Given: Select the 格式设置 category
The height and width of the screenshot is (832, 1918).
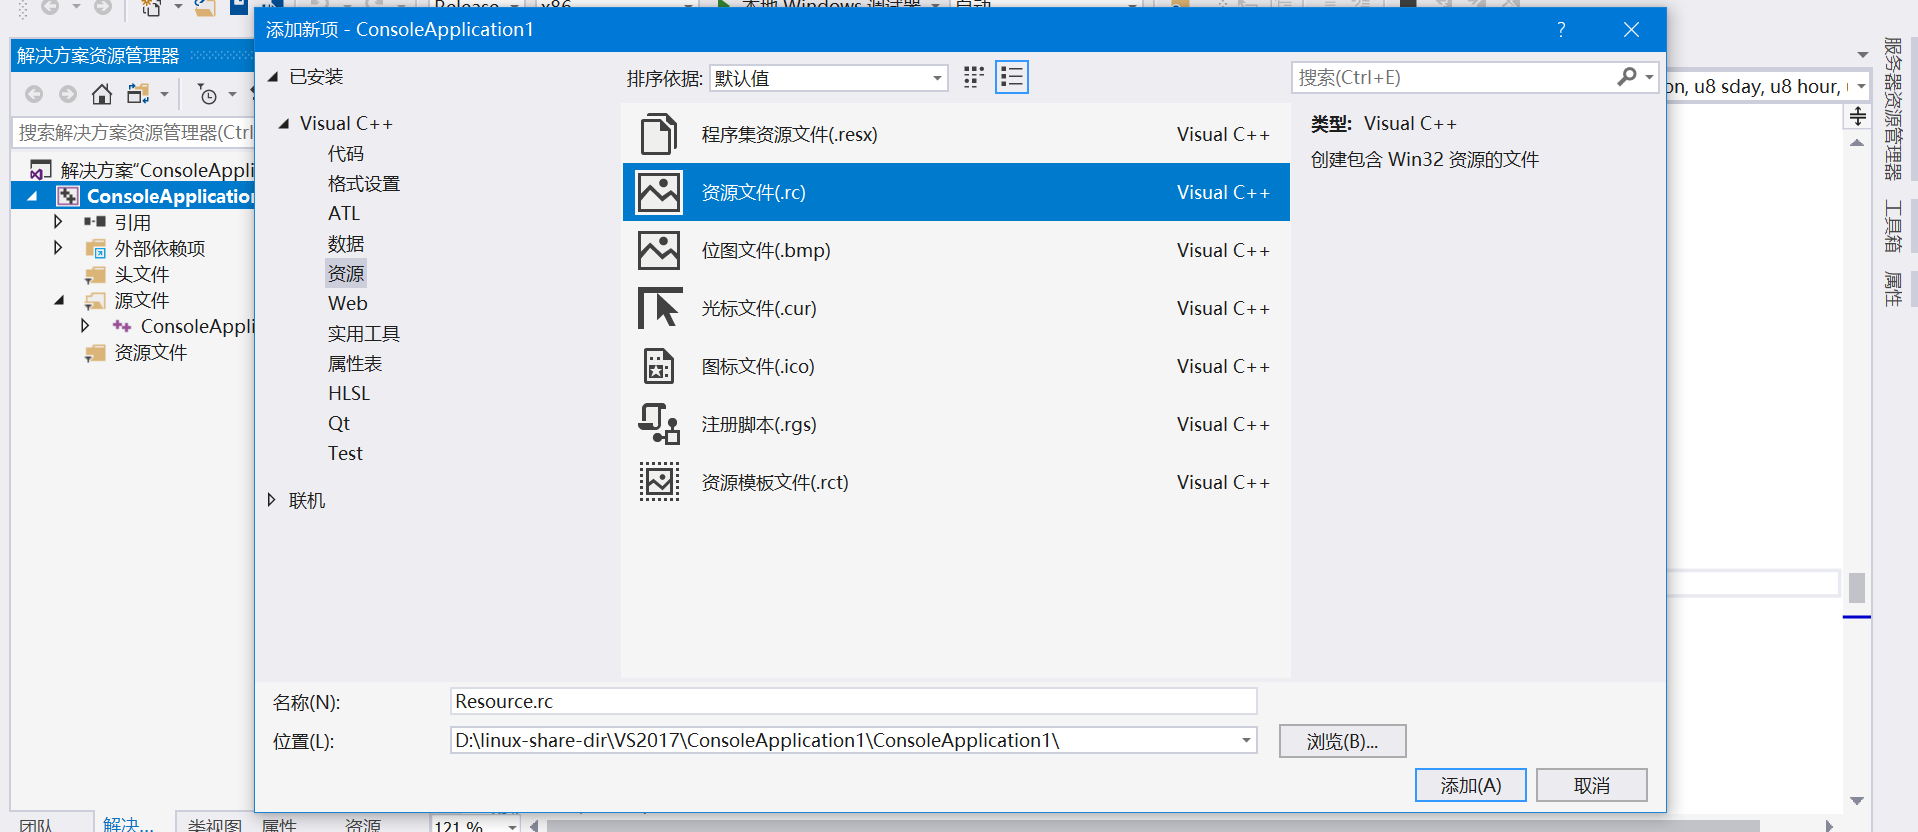Looking at the screenshot, I should [364, 183].
